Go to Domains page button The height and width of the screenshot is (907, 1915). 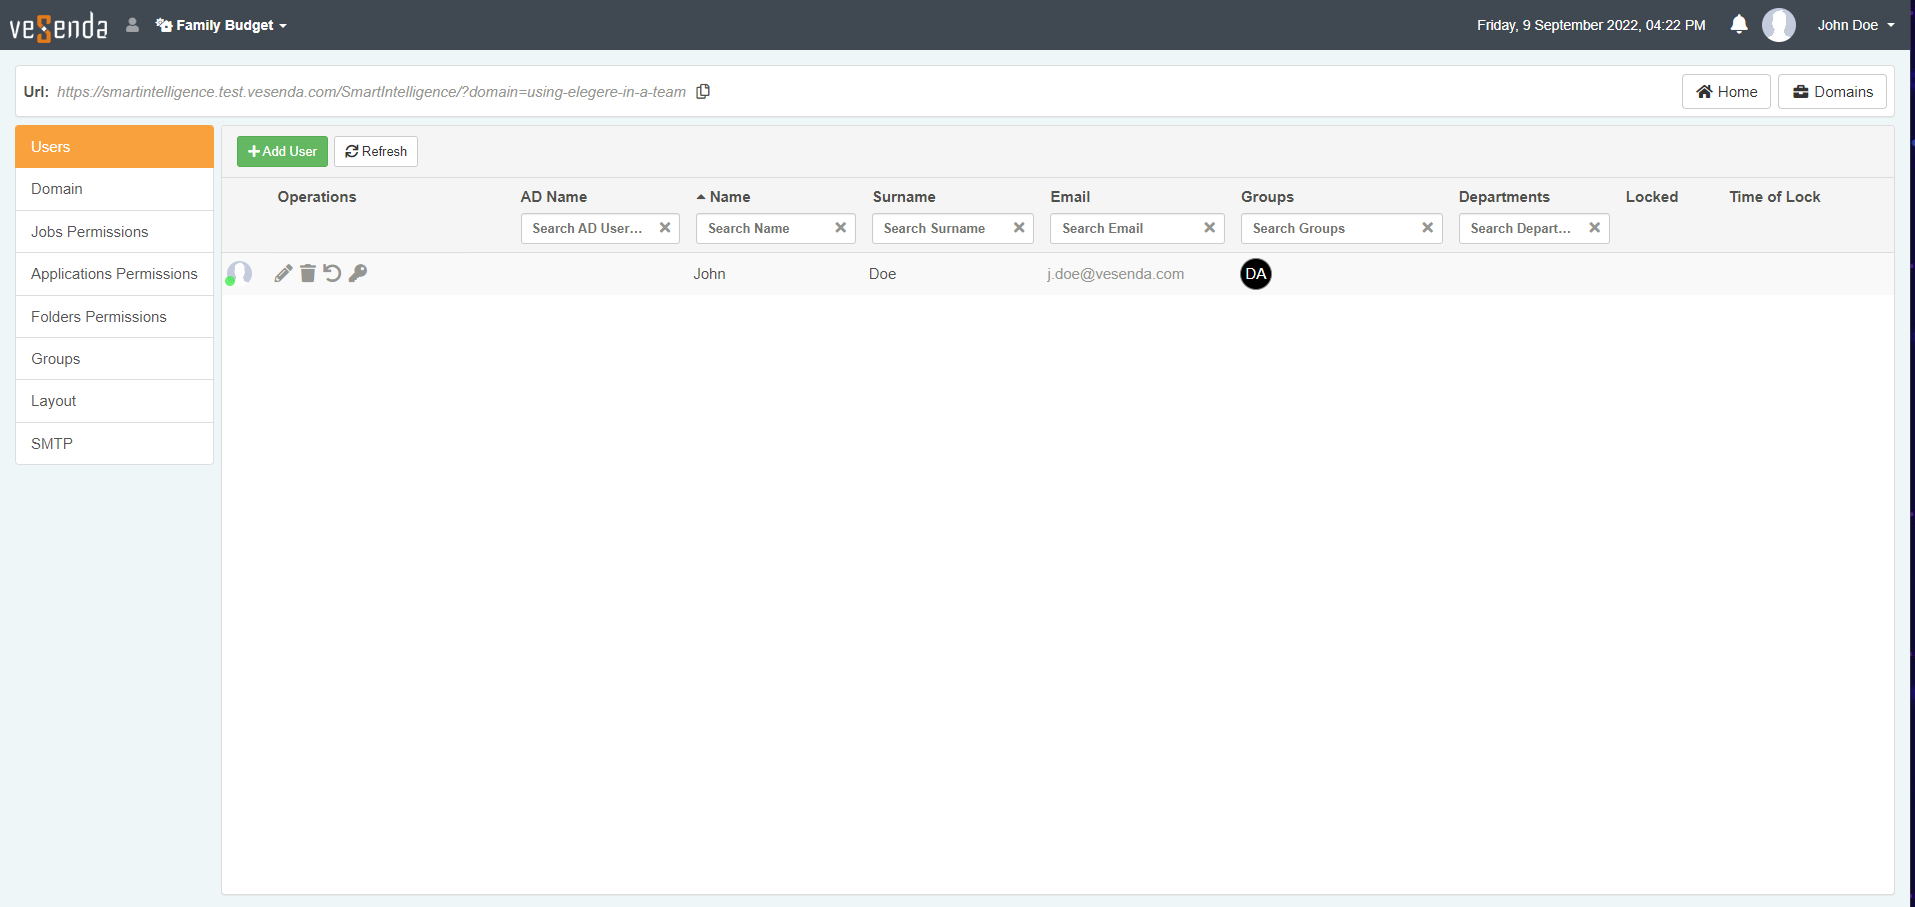tap(1832, 92)
